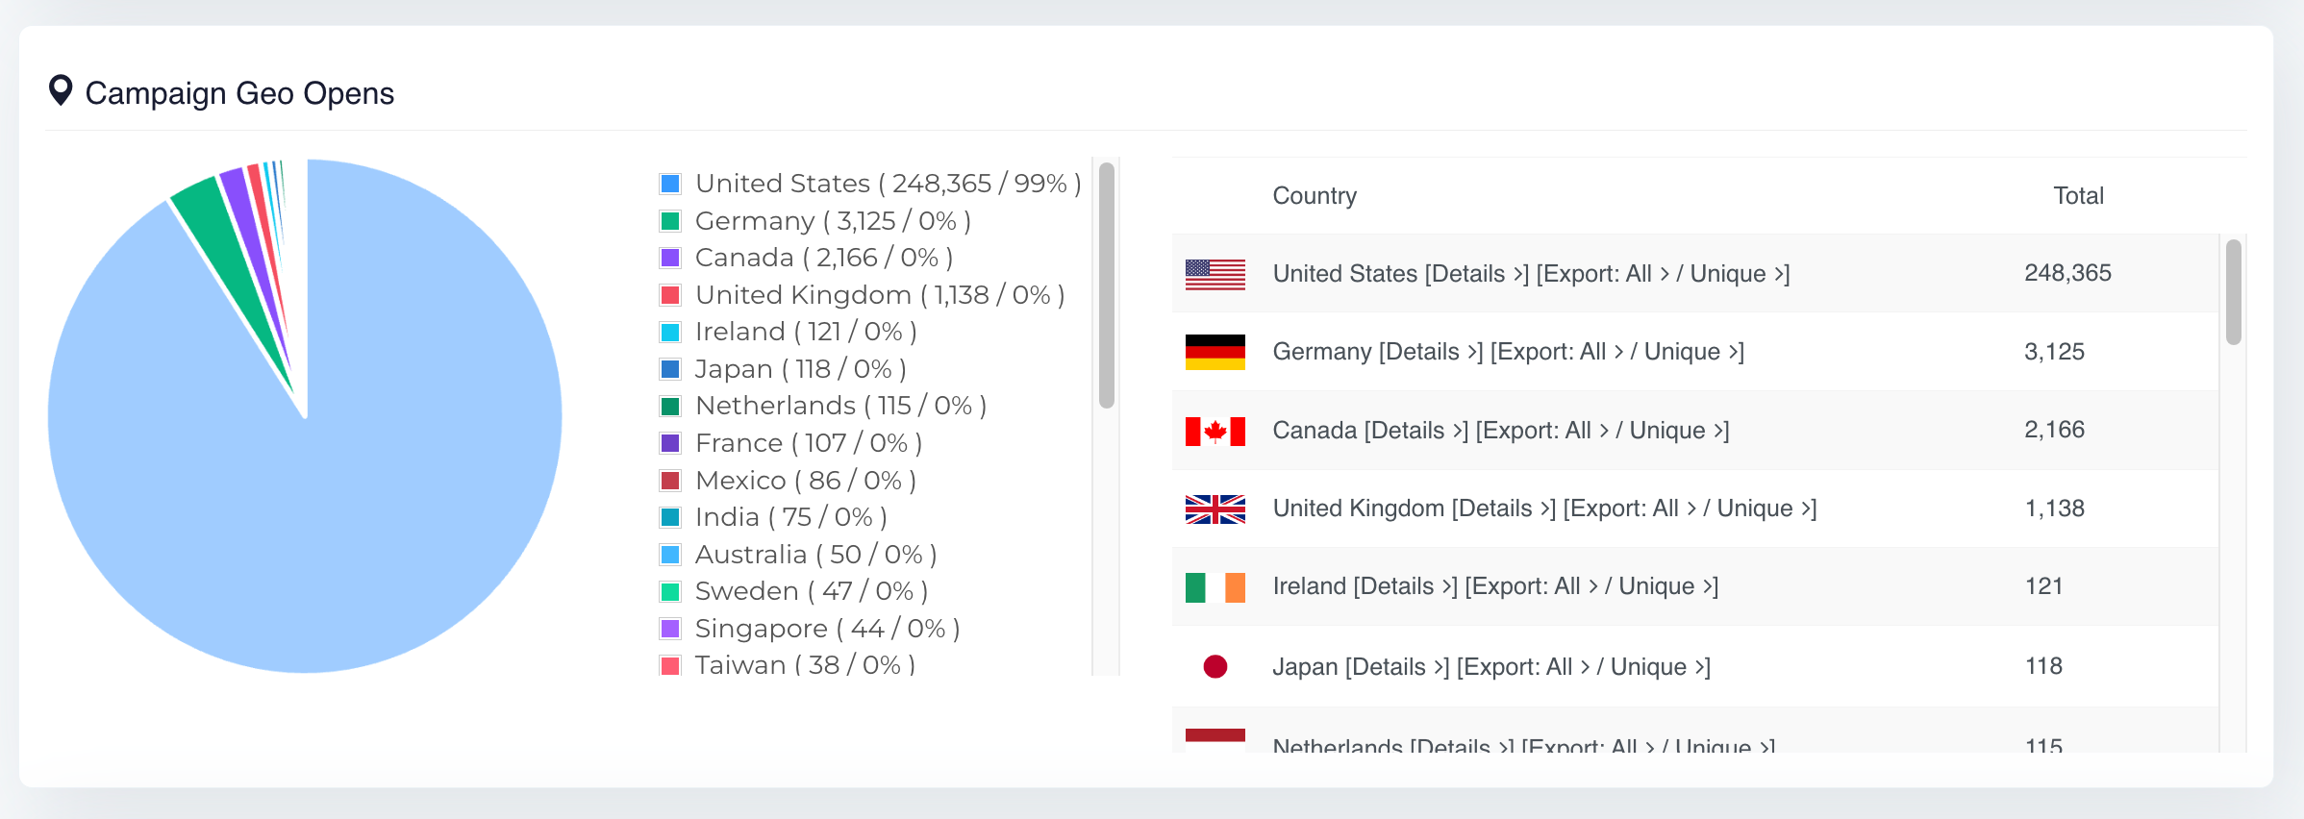2304x819 pixels.
Task: Toggle United States series in chart legend
Action: pos(887,184)
